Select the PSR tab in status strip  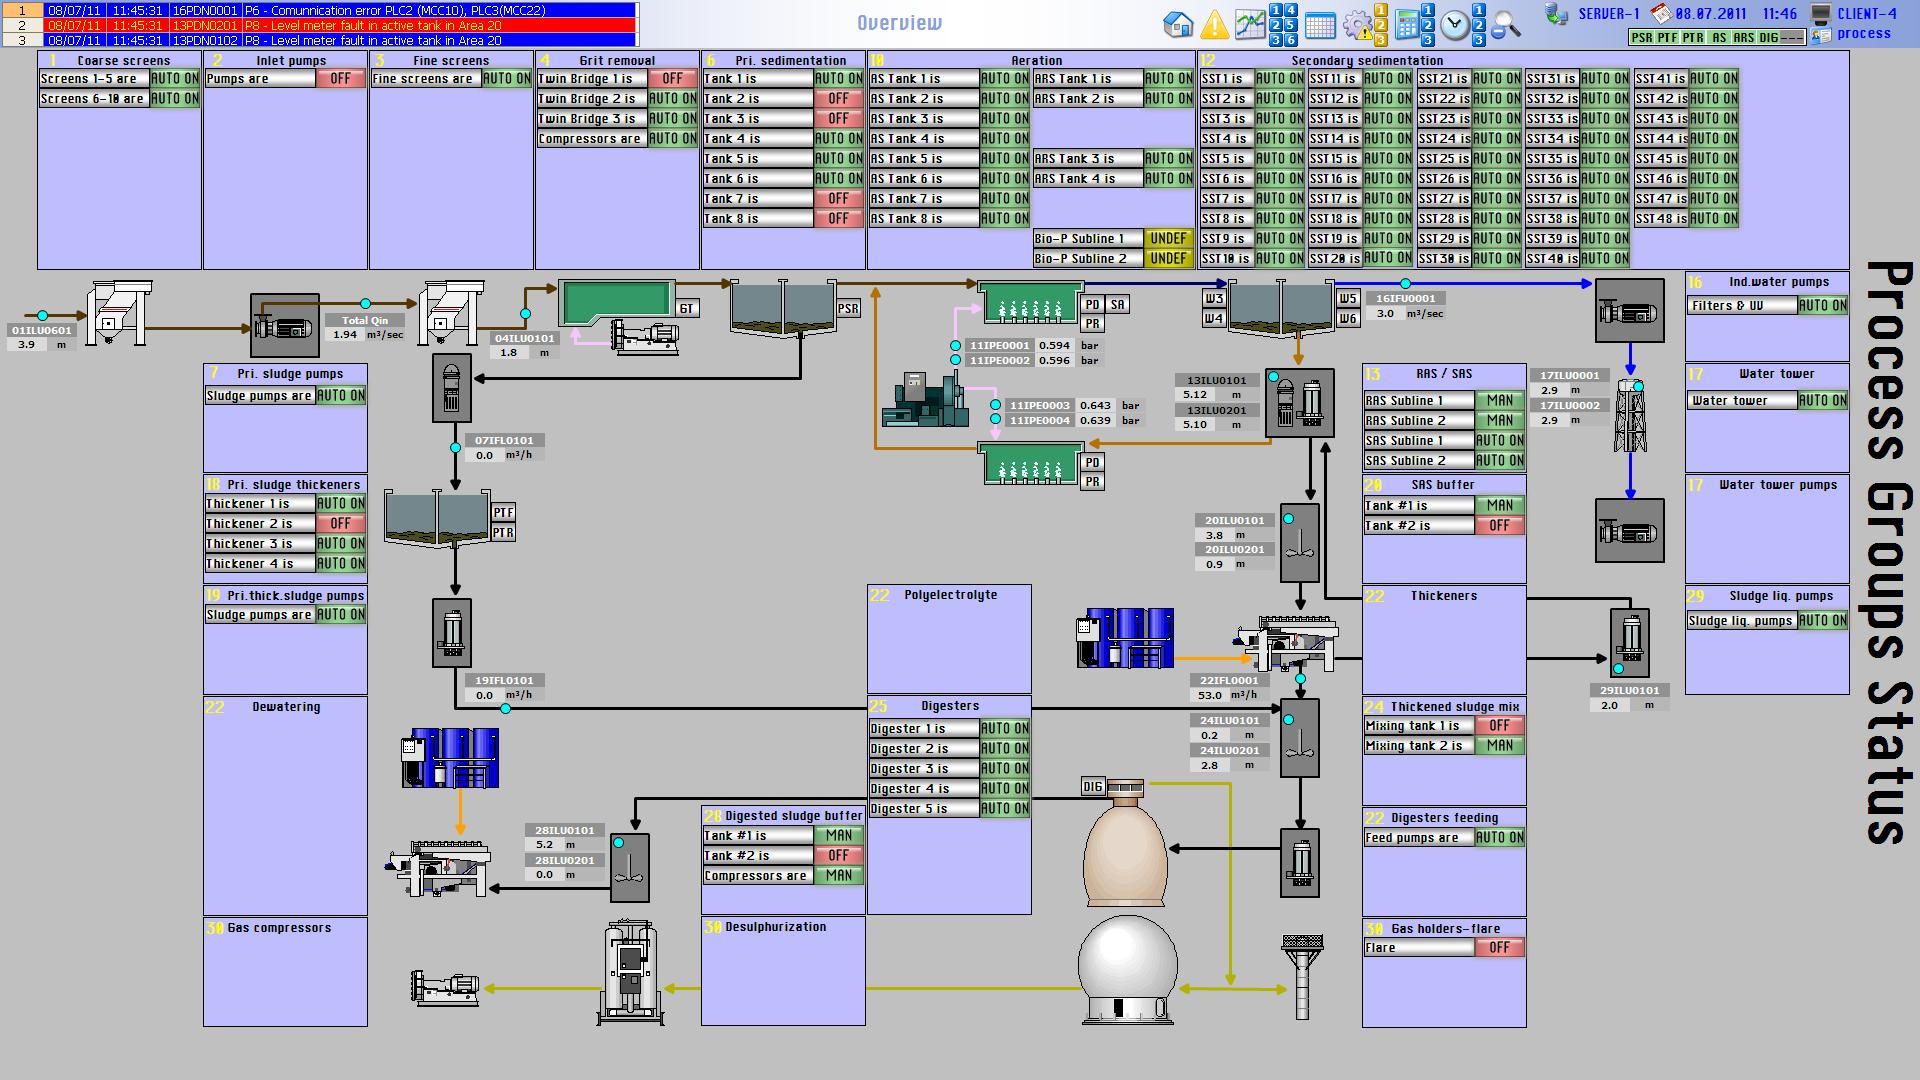click(x=1641, y=38)
